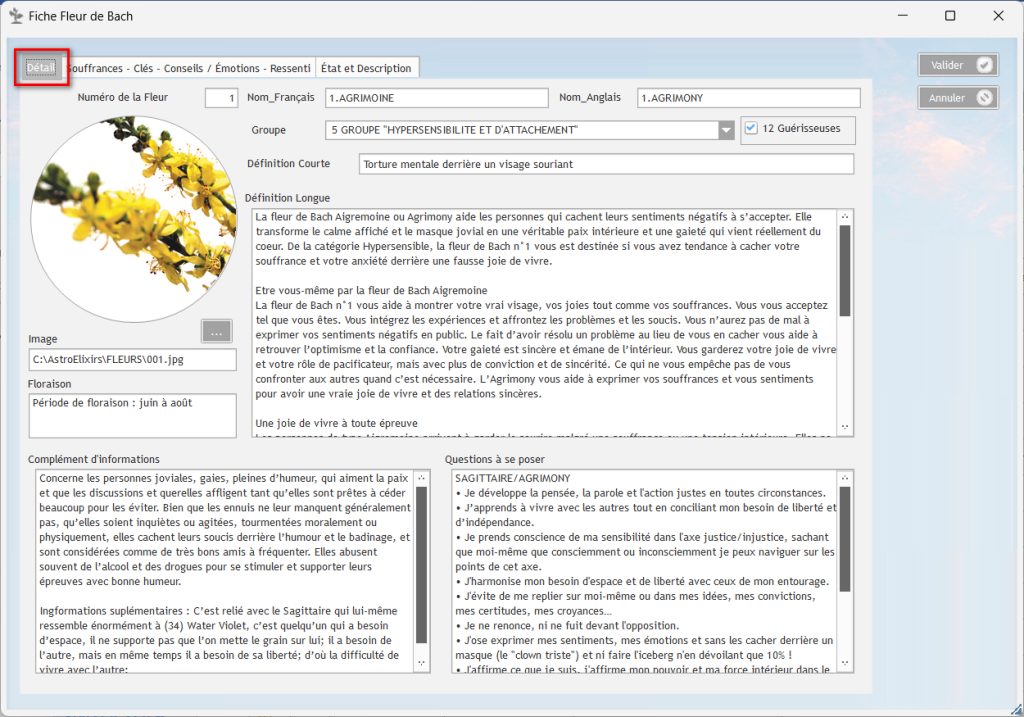Click the application icon in the title bar
Screen dimensions: 1024x717
click(15, 16)
